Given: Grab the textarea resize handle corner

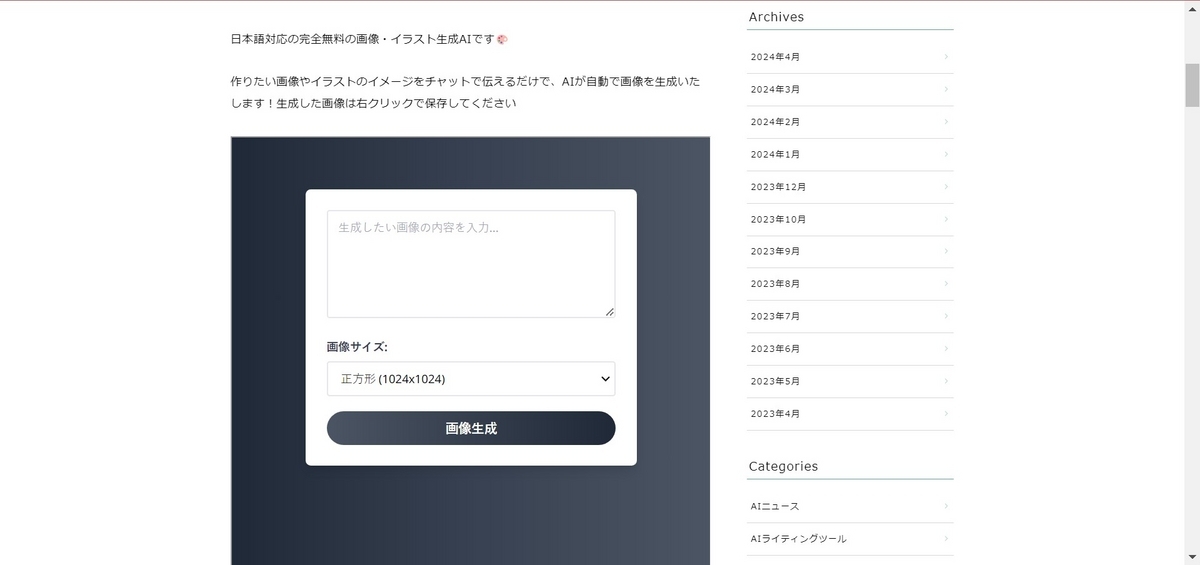Looking at the screenshot, I should [610, 312].
